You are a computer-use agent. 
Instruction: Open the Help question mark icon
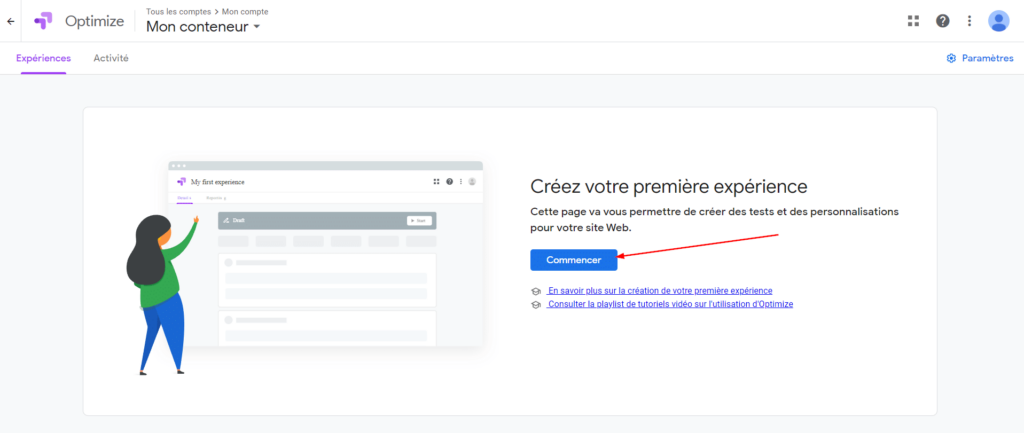click(x=942, y=21)
